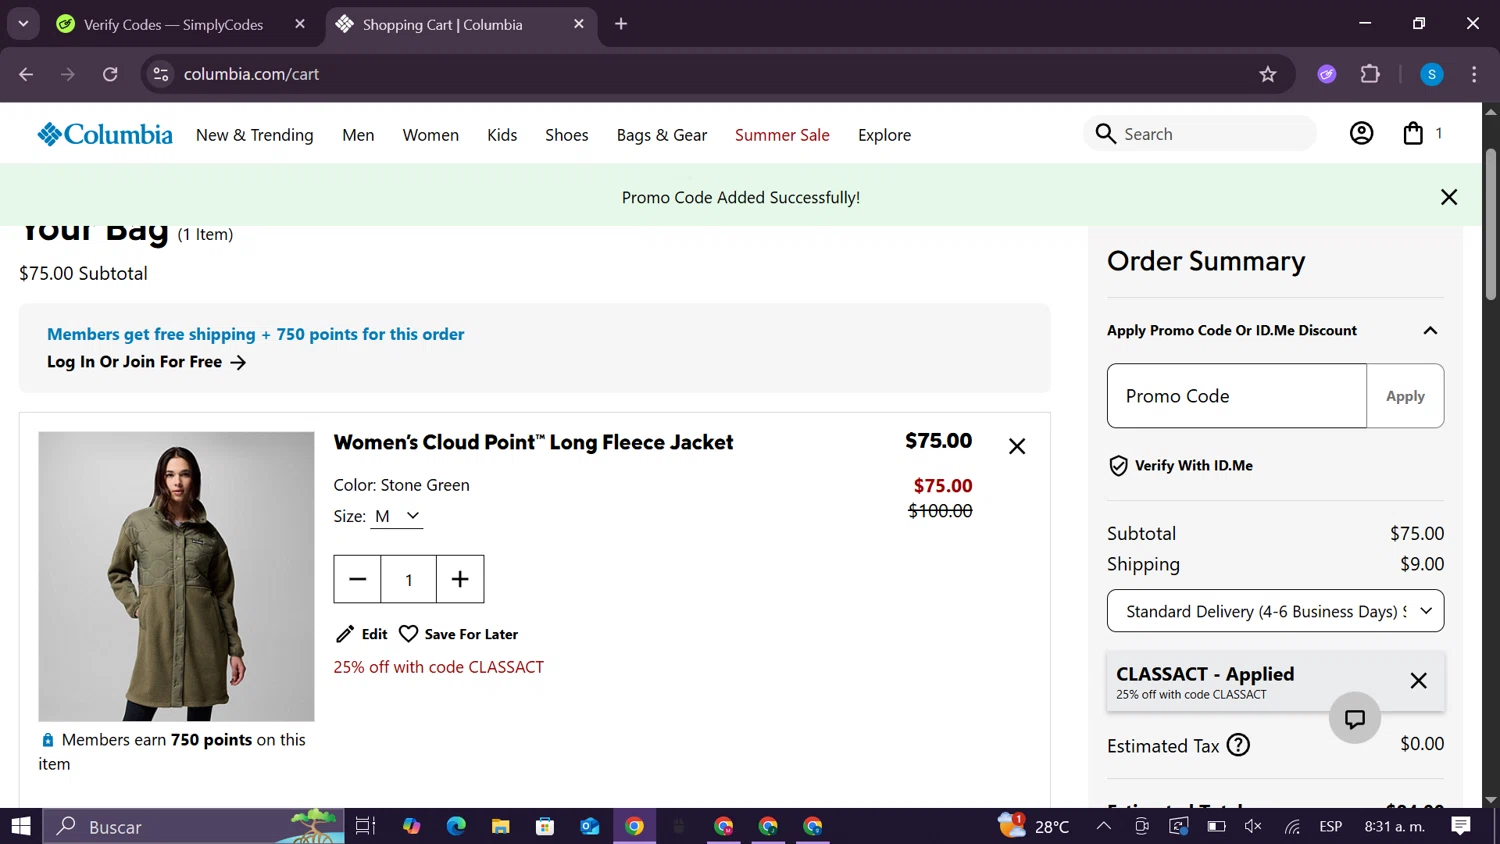Click the muted volume tray icon
Screen dimensions: 1500x844
tap(1253, 826)
